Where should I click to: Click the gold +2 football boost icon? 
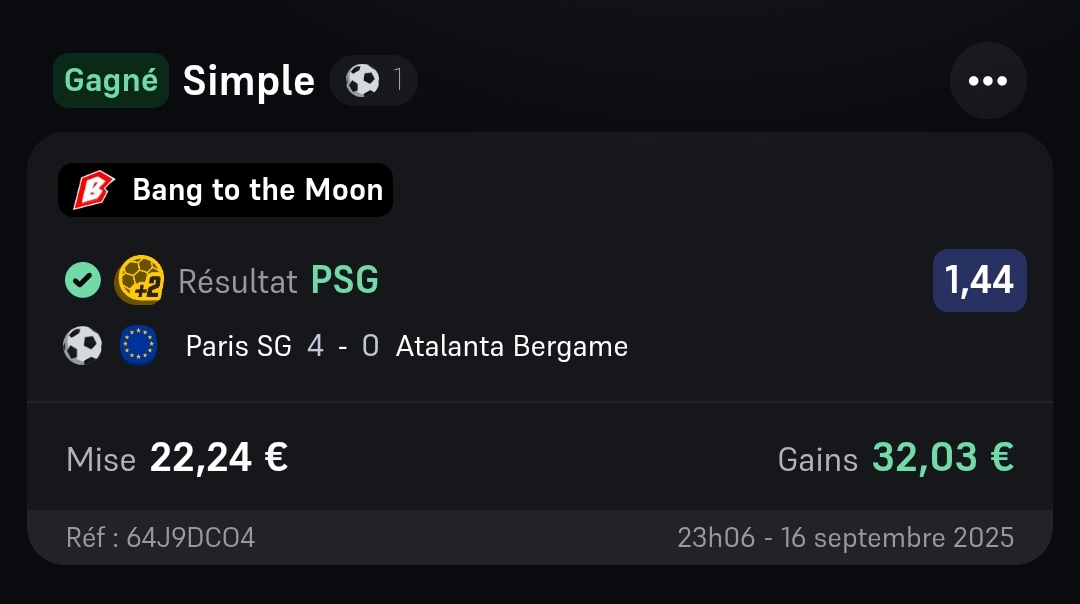click(x=140, y=281)
